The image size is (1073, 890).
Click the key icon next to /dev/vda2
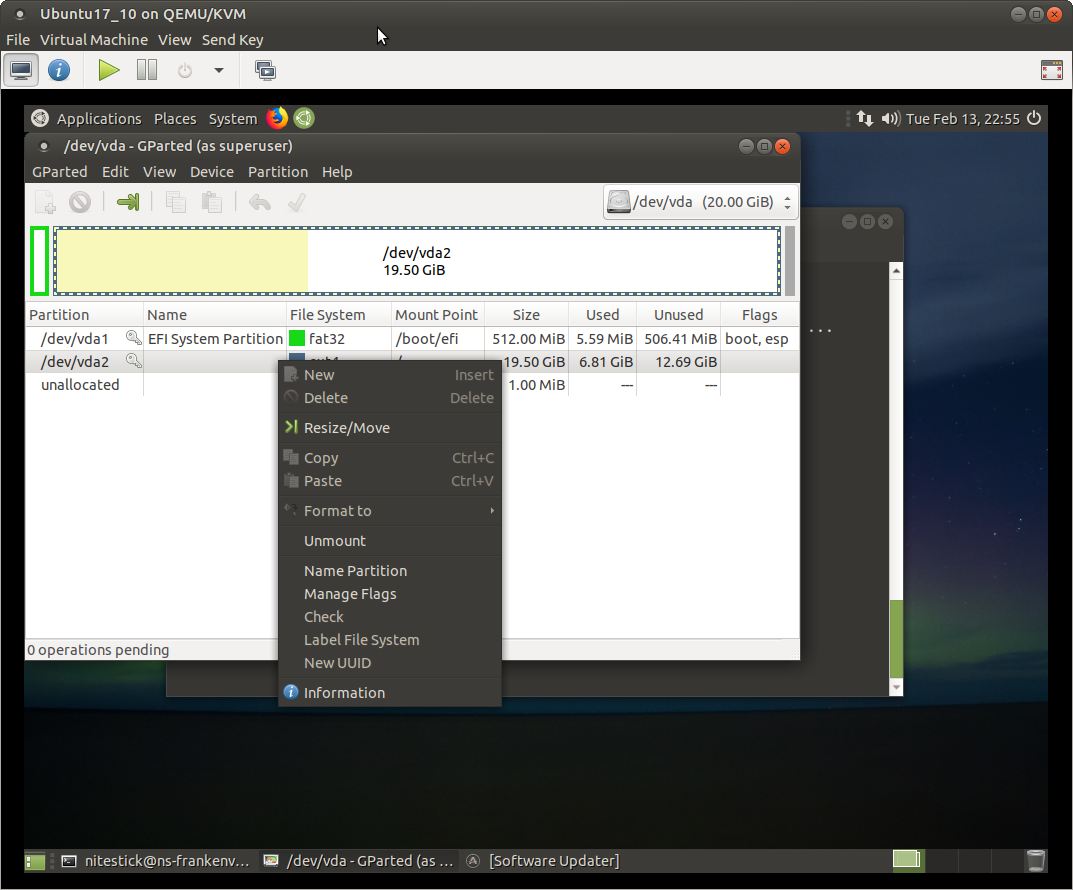pyautogui.click(x=133, y=361)
